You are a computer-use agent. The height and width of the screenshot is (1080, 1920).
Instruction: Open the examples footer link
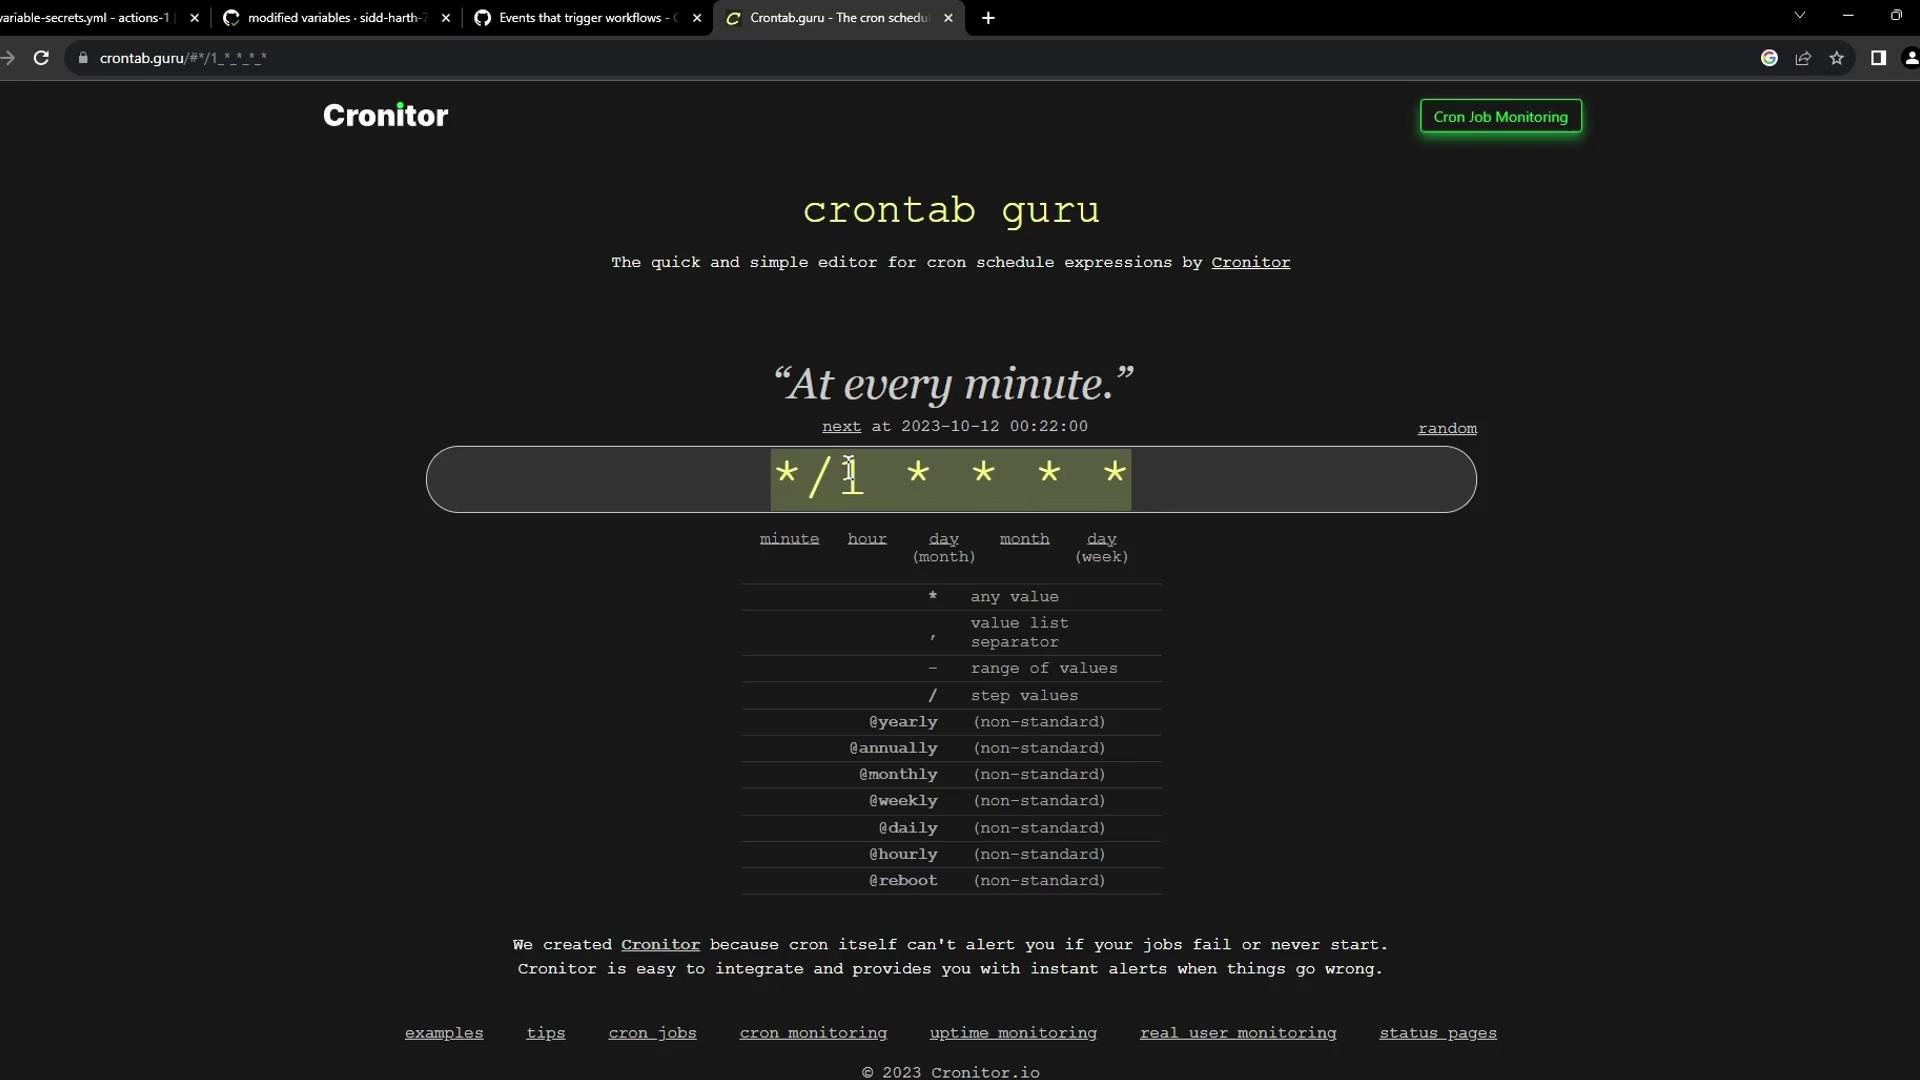pyautogui.click(x=444, y=1033)
